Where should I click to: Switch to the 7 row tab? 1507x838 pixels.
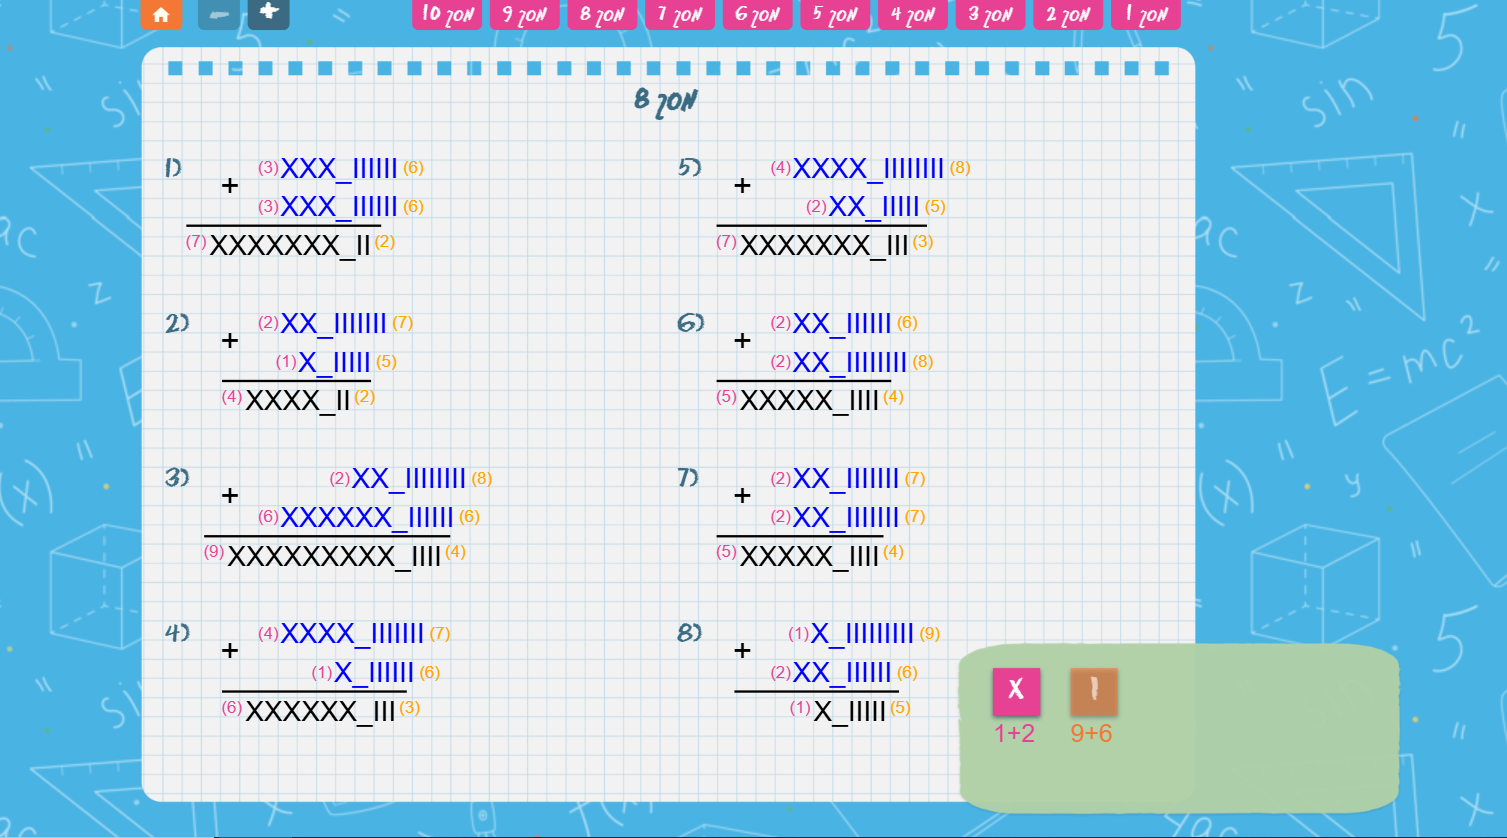(x=680, y=14)
